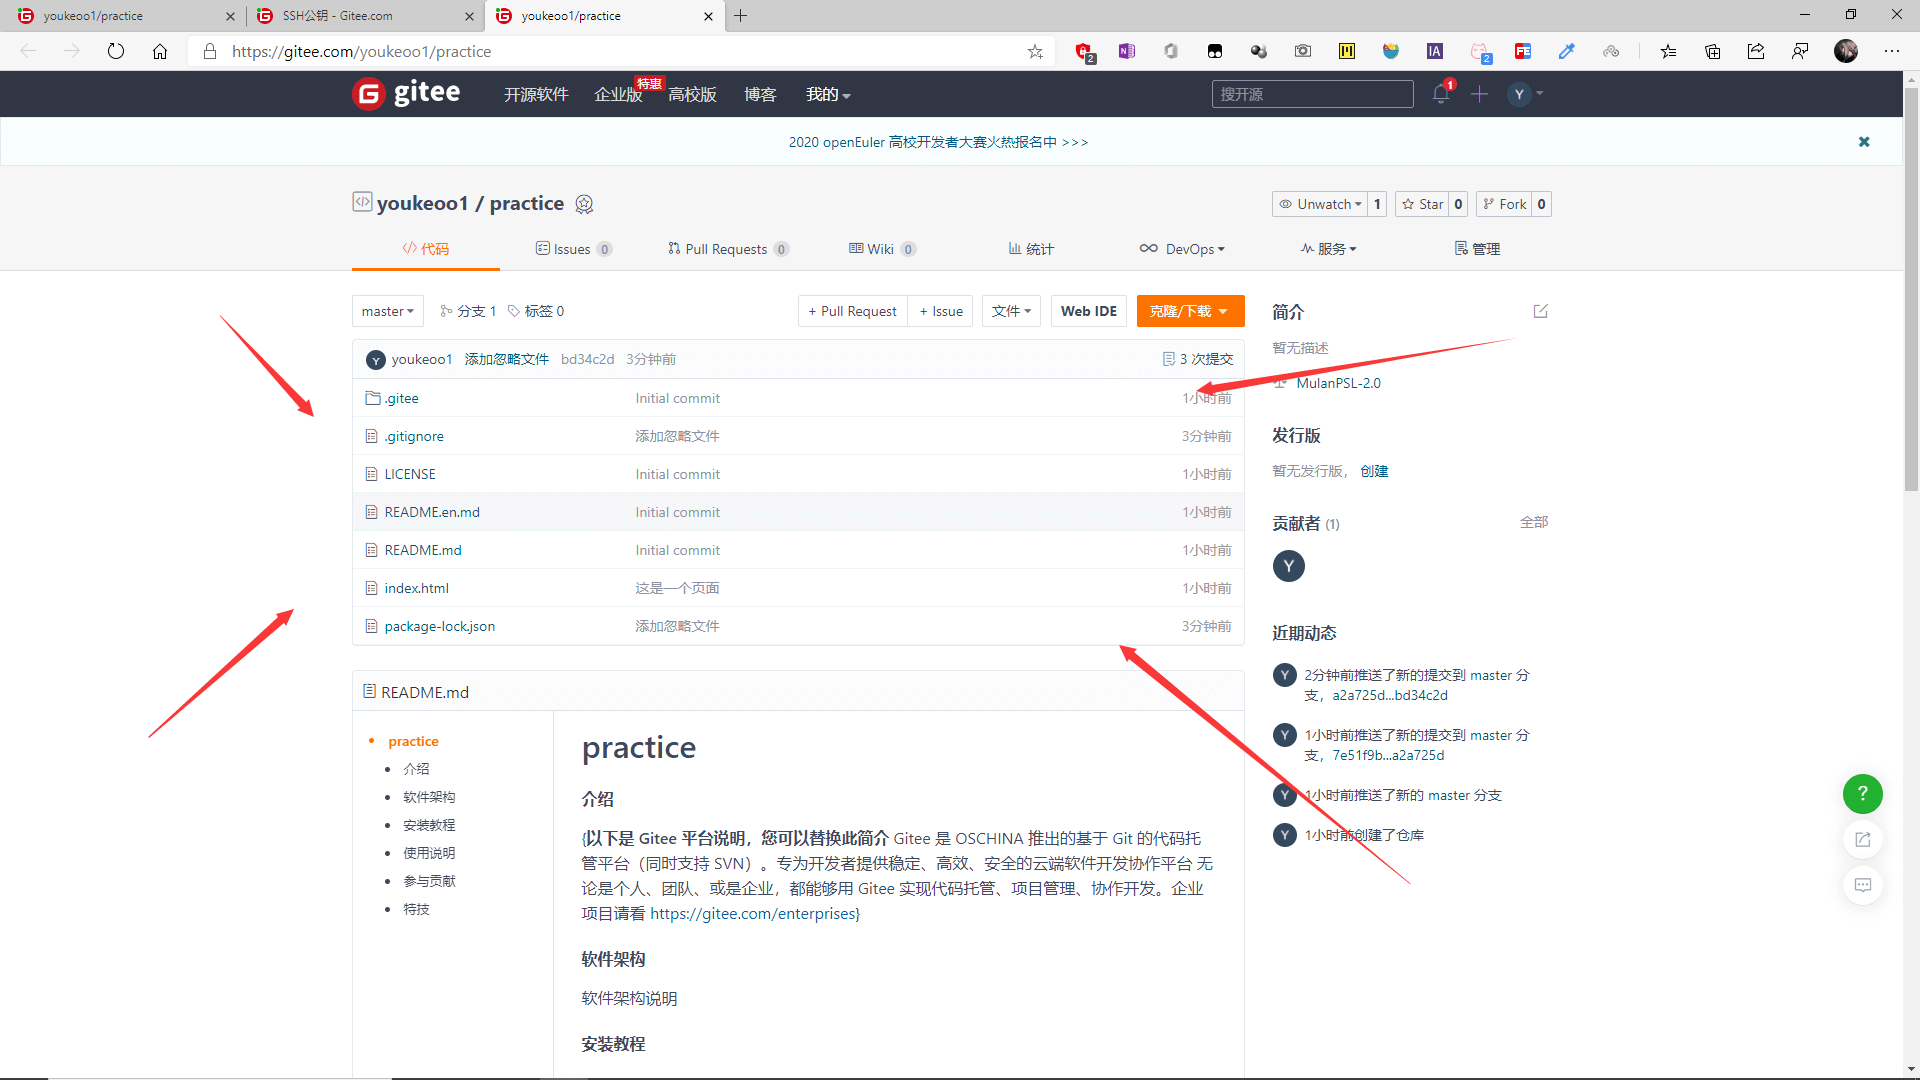Click the page vertical scrollbar

(1911, 290)
